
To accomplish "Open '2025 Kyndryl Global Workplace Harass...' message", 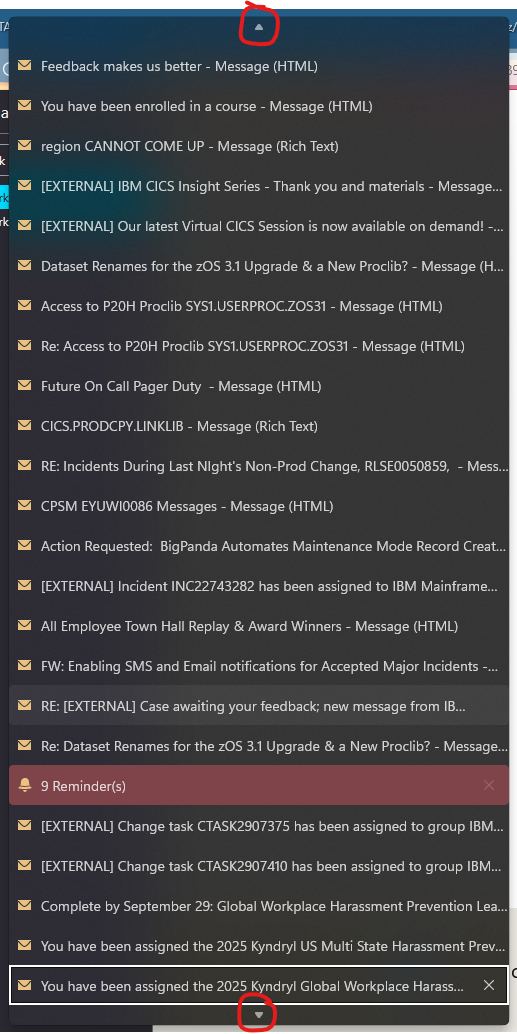I will click(258, 985).
